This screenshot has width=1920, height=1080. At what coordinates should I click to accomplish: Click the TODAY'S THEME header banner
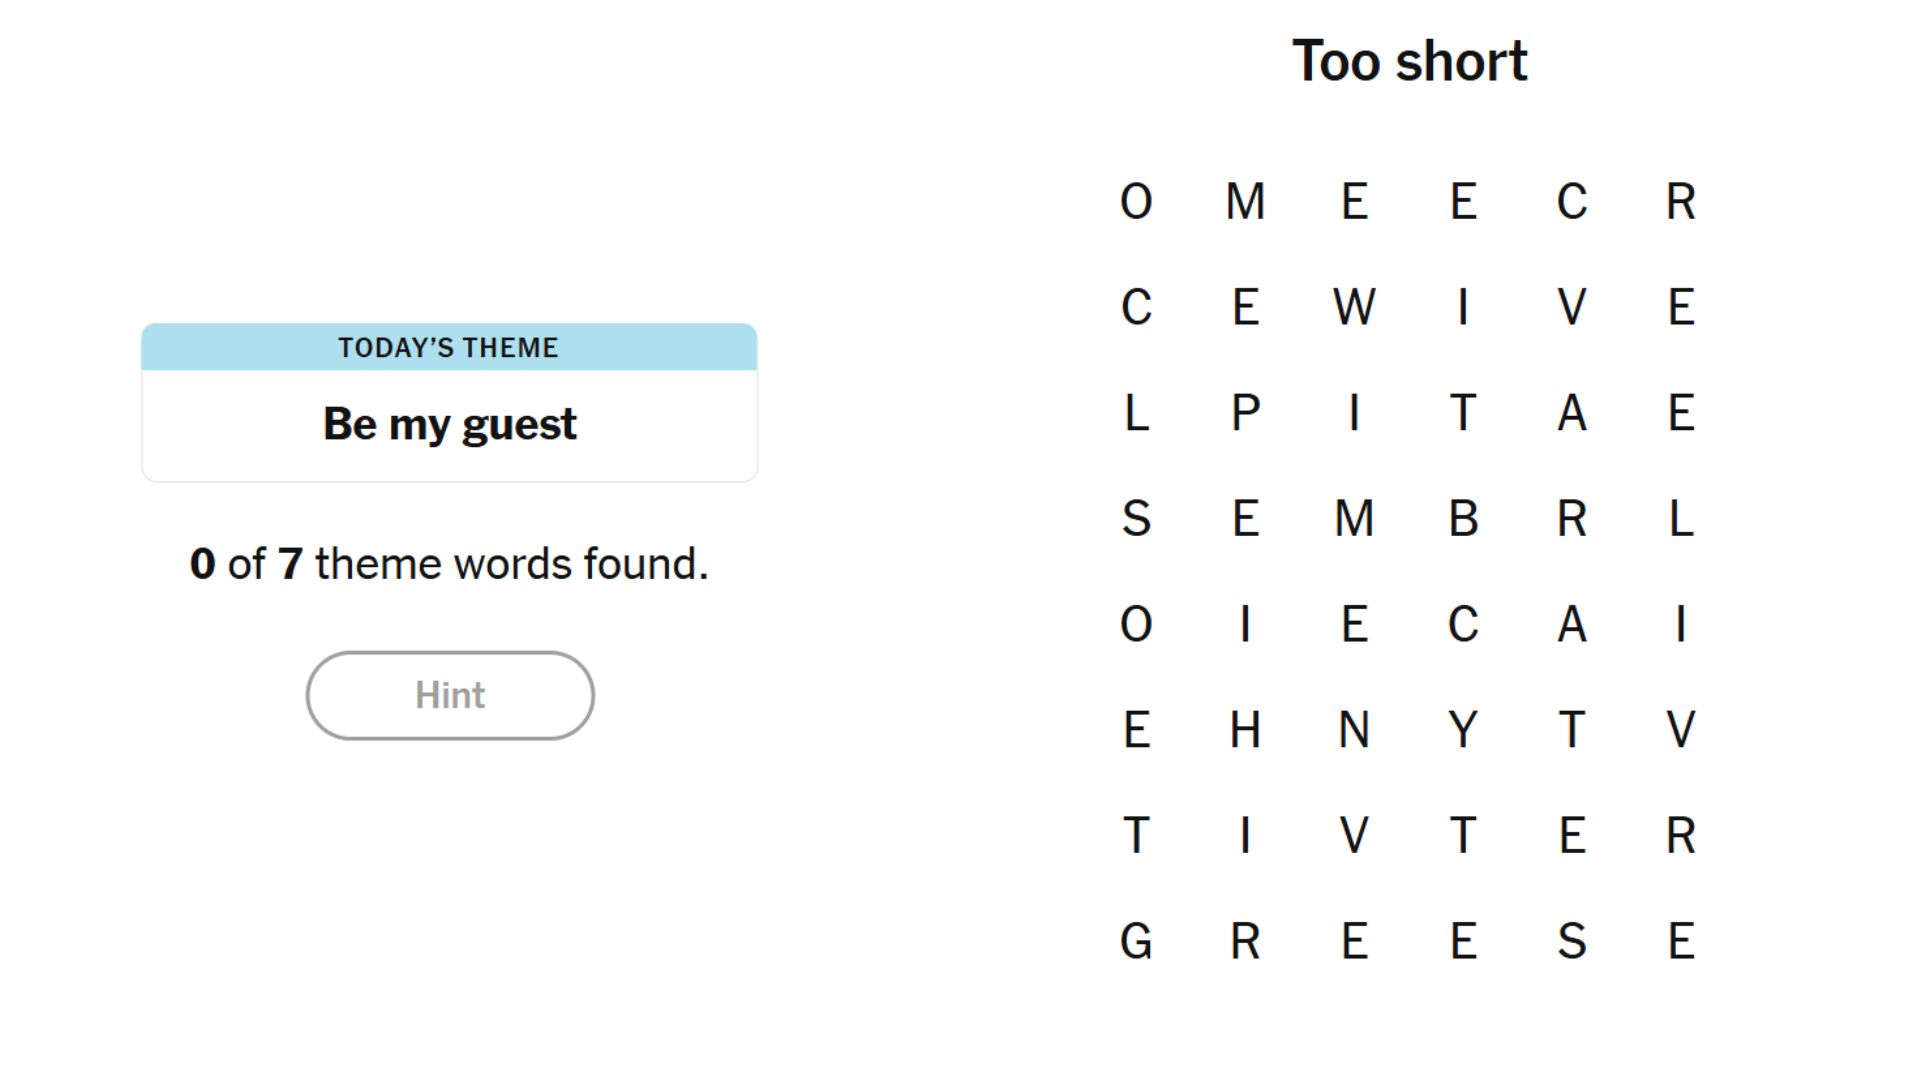point(449,348)
